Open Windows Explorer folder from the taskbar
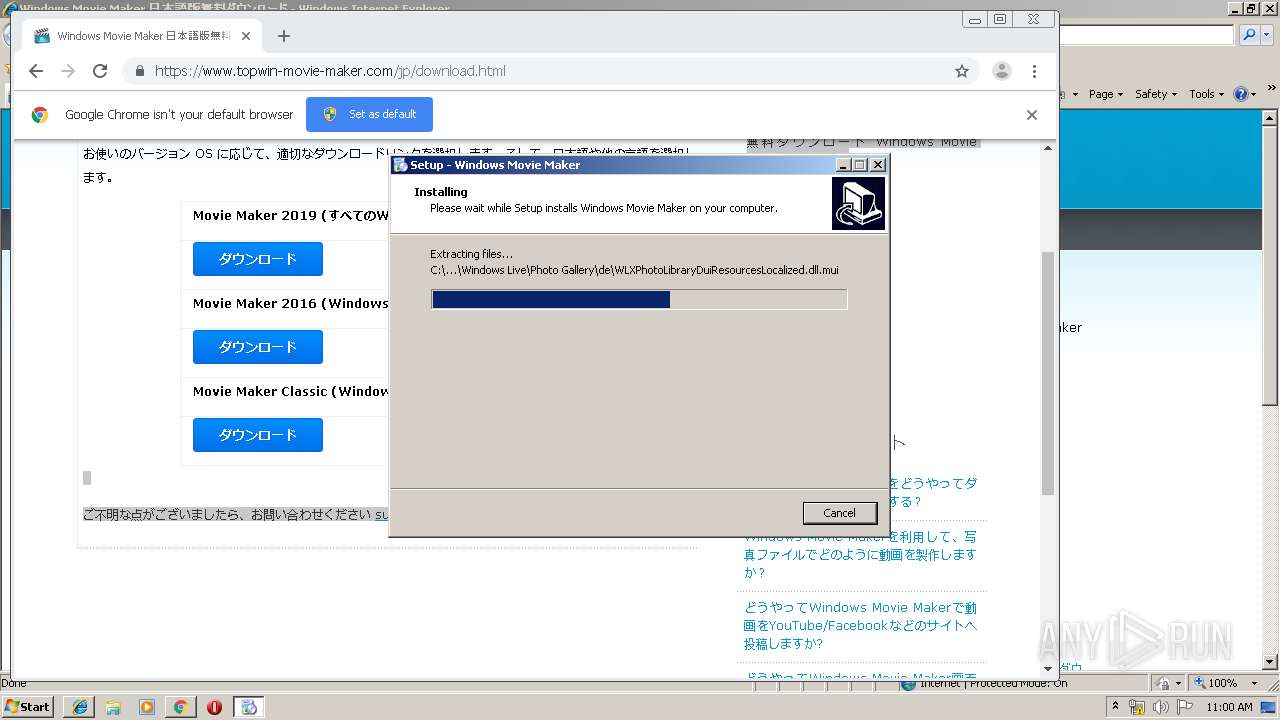This screenshot has width=1280, height=720. click(113, 707)
